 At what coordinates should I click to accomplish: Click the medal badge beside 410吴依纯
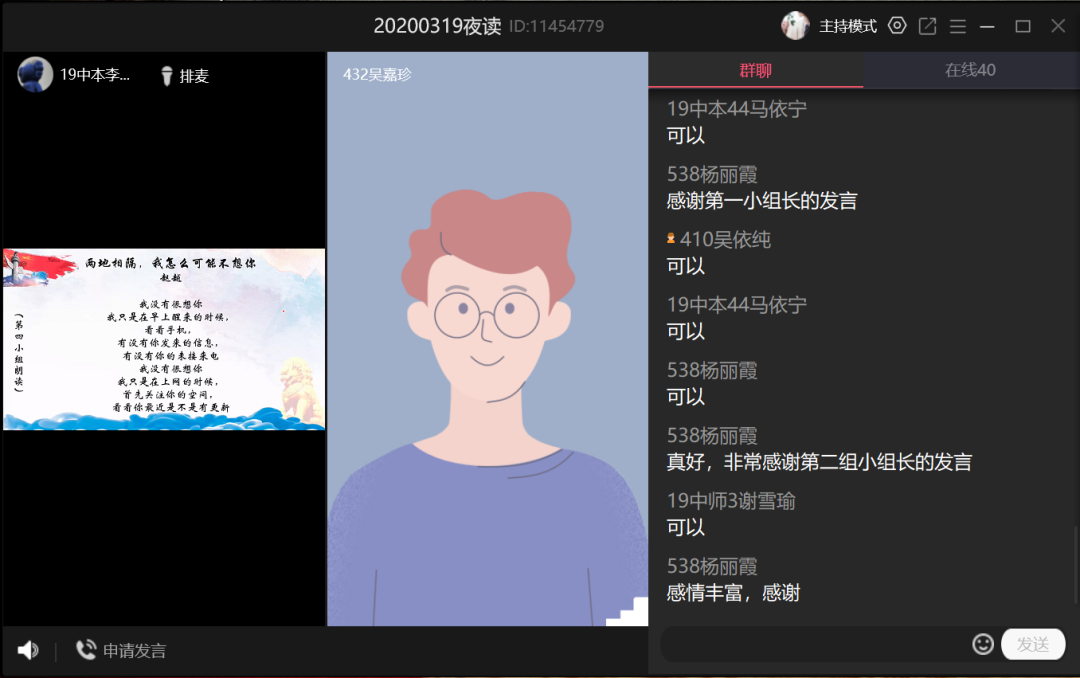[671, 239]
